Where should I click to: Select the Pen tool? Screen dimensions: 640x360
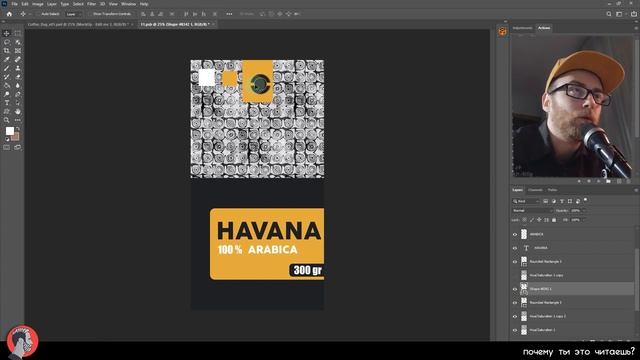[18, 94]
